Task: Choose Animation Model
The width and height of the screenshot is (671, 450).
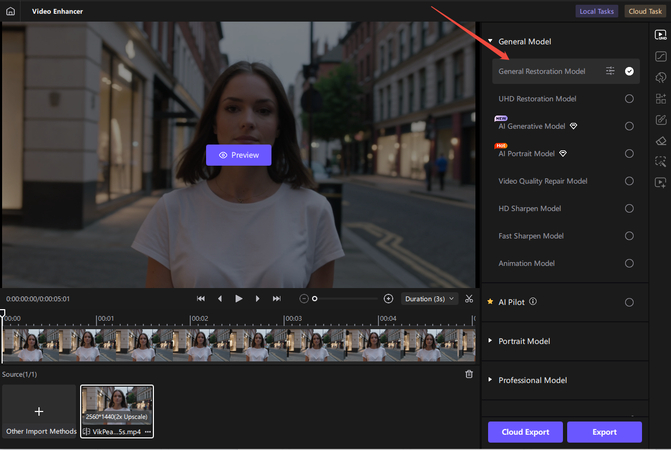Action: point(629,263)
